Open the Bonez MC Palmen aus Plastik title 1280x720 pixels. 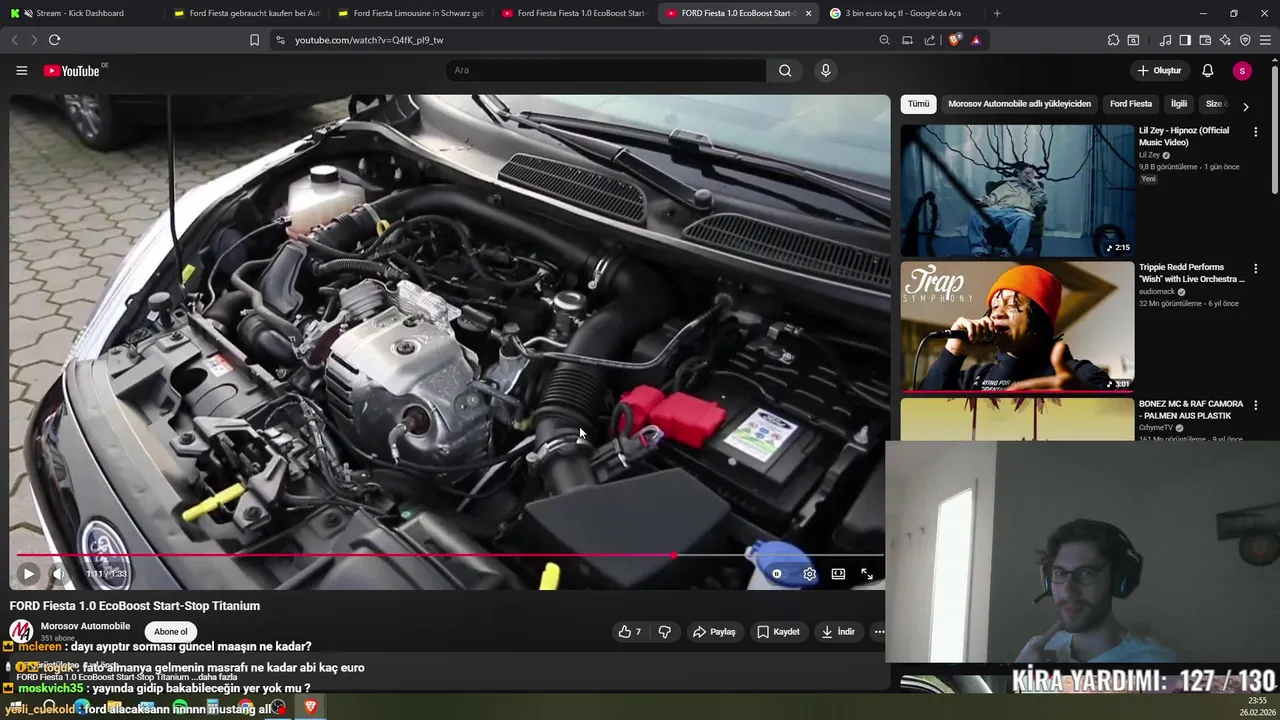pos(1191,410)
